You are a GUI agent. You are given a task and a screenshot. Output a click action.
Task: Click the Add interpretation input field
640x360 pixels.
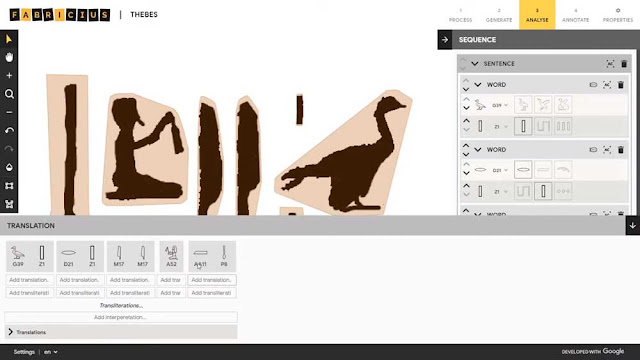[121, 317]
